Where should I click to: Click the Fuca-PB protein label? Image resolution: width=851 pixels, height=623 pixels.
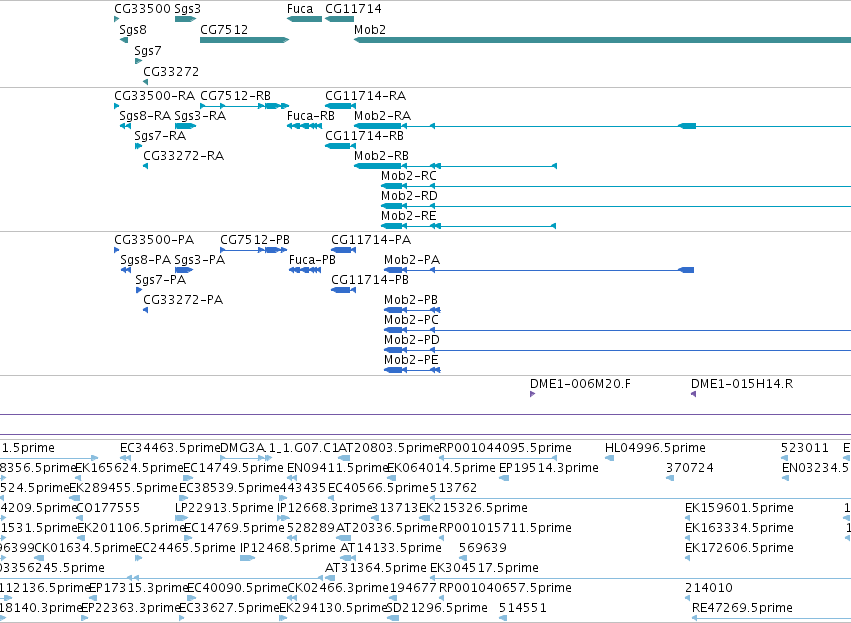(313, 259)
